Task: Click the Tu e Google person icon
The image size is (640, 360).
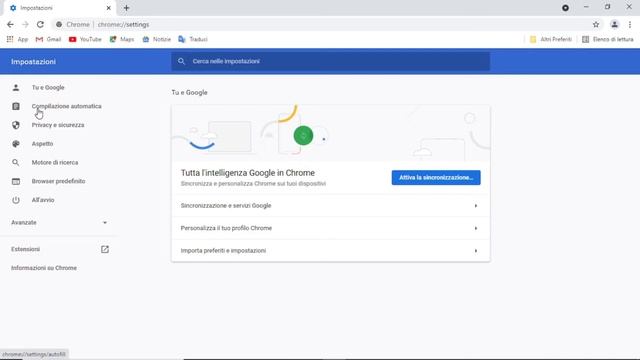Action: (x=16, y=87)
